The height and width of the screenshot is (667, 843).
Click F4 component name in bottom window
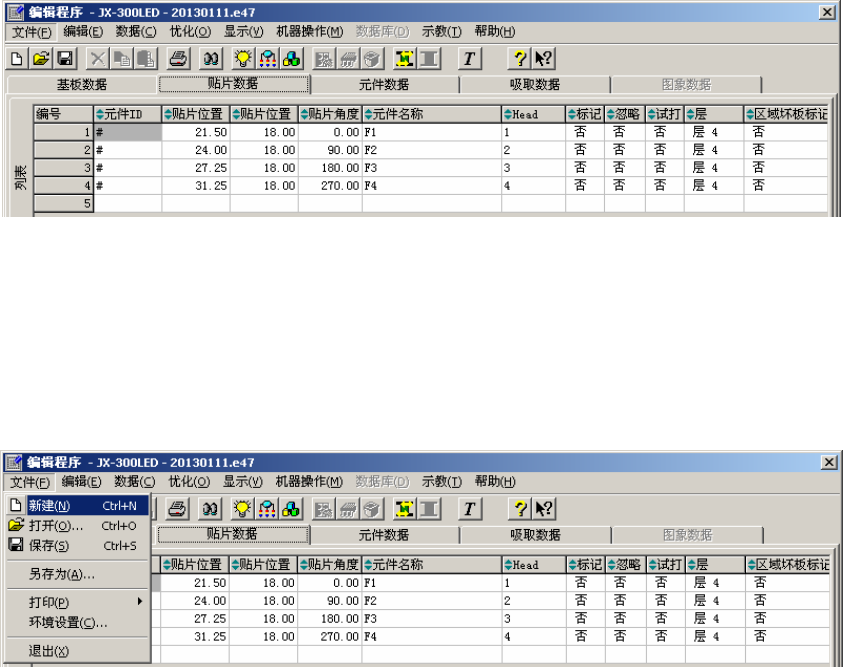(x=432, y=636)
